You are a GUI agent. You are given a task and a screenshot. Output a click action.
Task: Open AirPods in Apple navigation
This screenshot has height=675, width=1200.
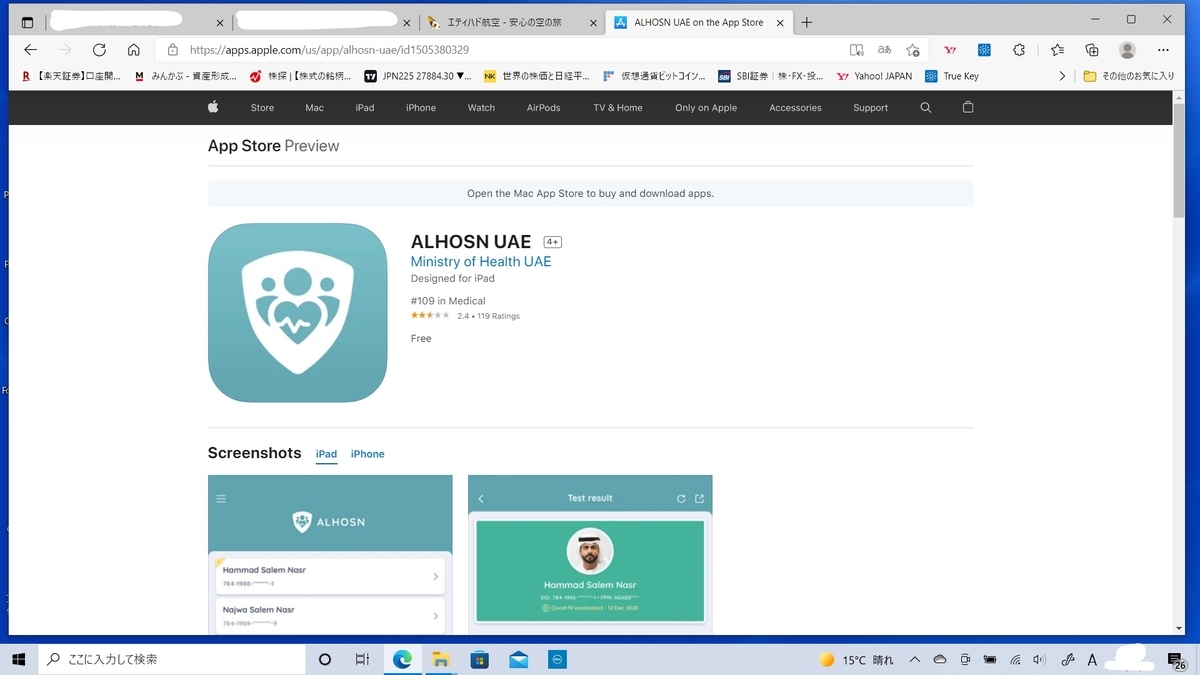click(544, 108)
